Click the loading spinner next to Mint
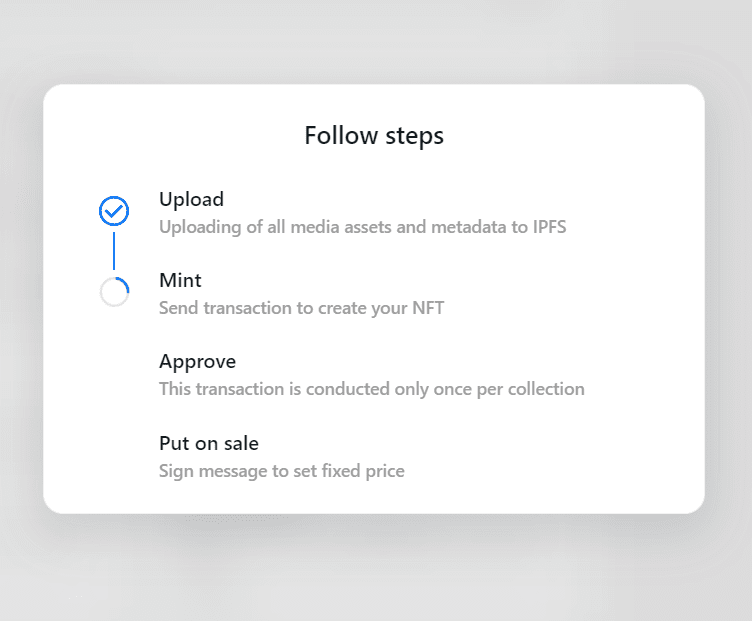The height and width of the screenshot is (621, 752). 114,292
